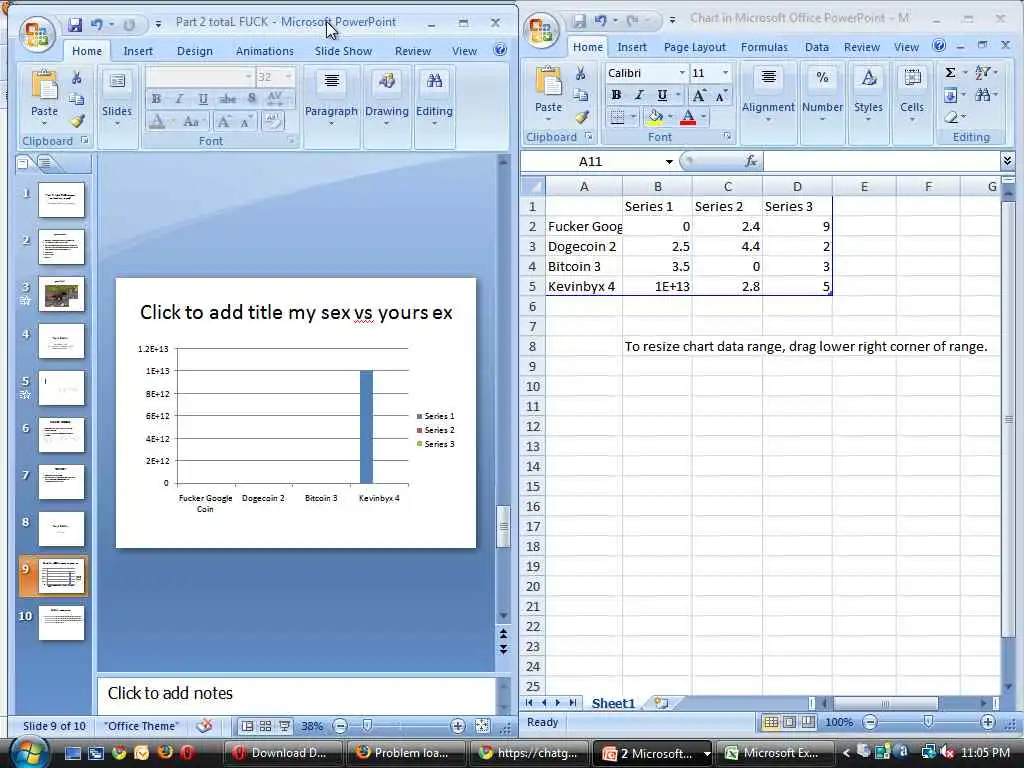Switch to Slide Sorter view in PowerPoint
This screenshot has height=768, width=1024.
pos(266,726)
